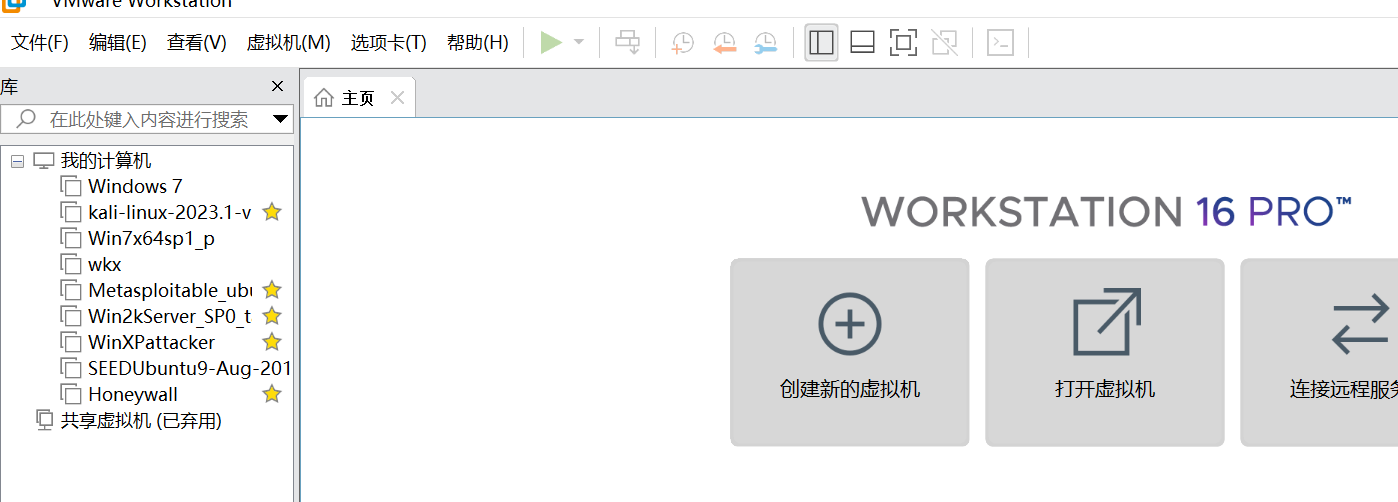
Task: Click the Unity mode toolbar icon
Action: pos(944,43)
